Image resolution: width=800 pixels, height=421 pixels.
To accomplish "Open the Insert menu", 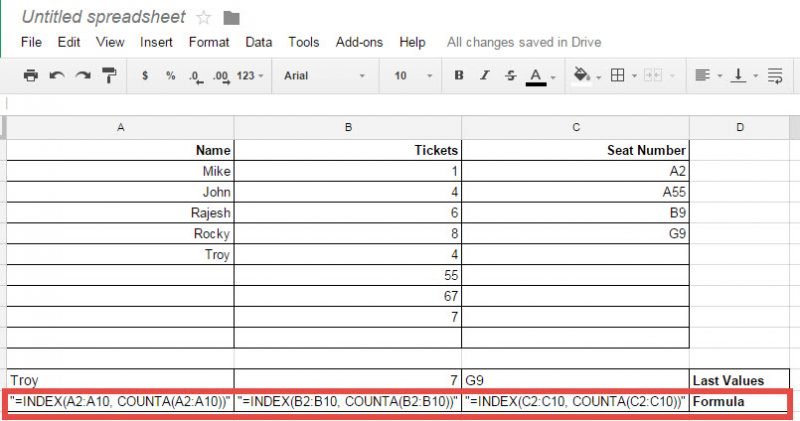I will [x=156, y=42].
